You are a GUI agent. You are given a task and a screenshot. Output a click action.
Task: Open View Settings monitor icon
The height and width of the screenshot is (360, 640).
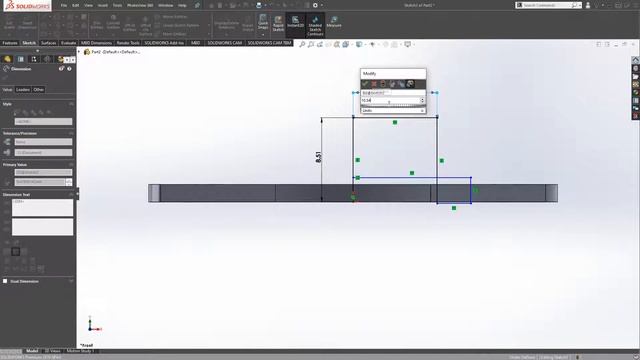click(408, 44)
